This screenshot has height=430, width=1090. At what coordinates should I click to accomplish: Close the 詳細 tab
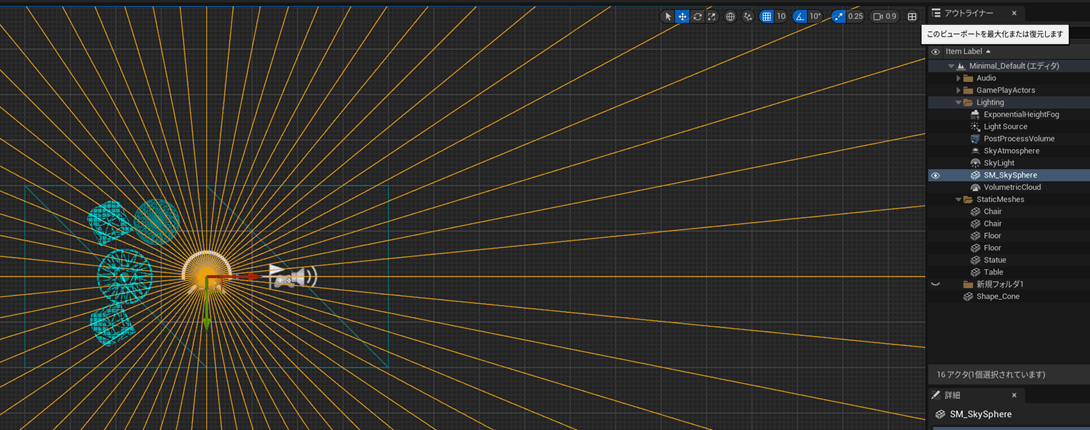[x=1014, y=395]
